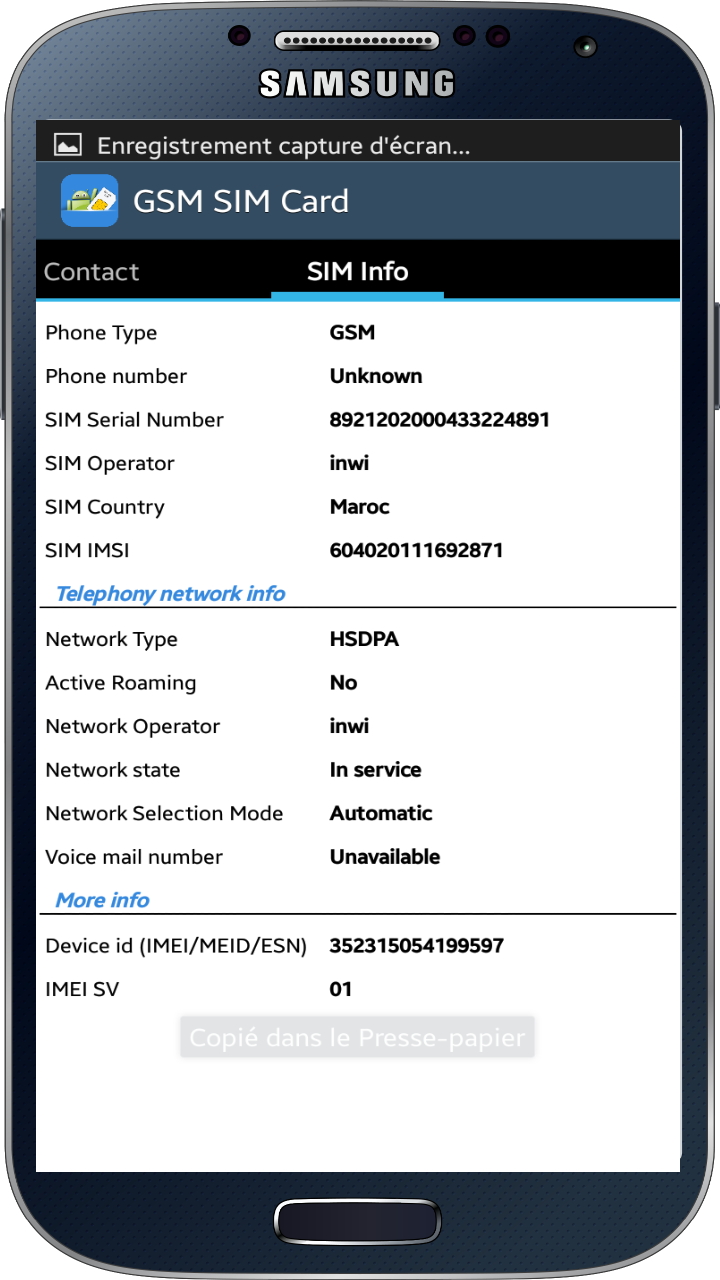Screen dimensions: 720x1280
Task: Tap the SIM Serial Number label
Action: (x=134, y=420)
